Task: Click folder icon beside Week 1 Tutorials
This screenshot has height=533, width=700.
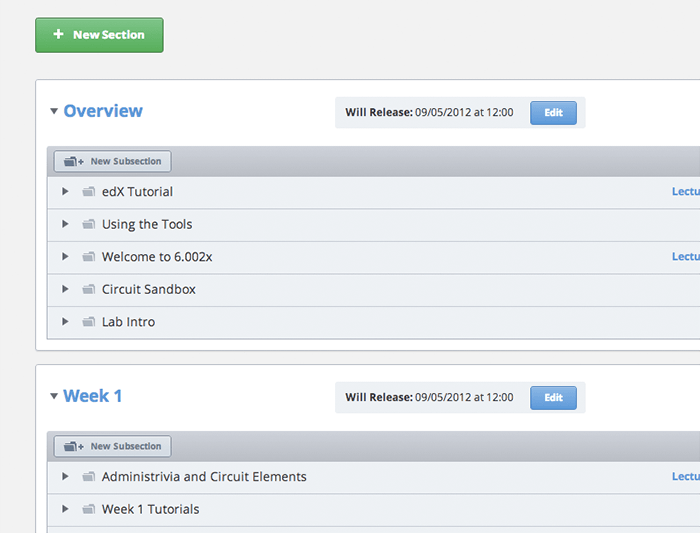Action: coord(88,509)
